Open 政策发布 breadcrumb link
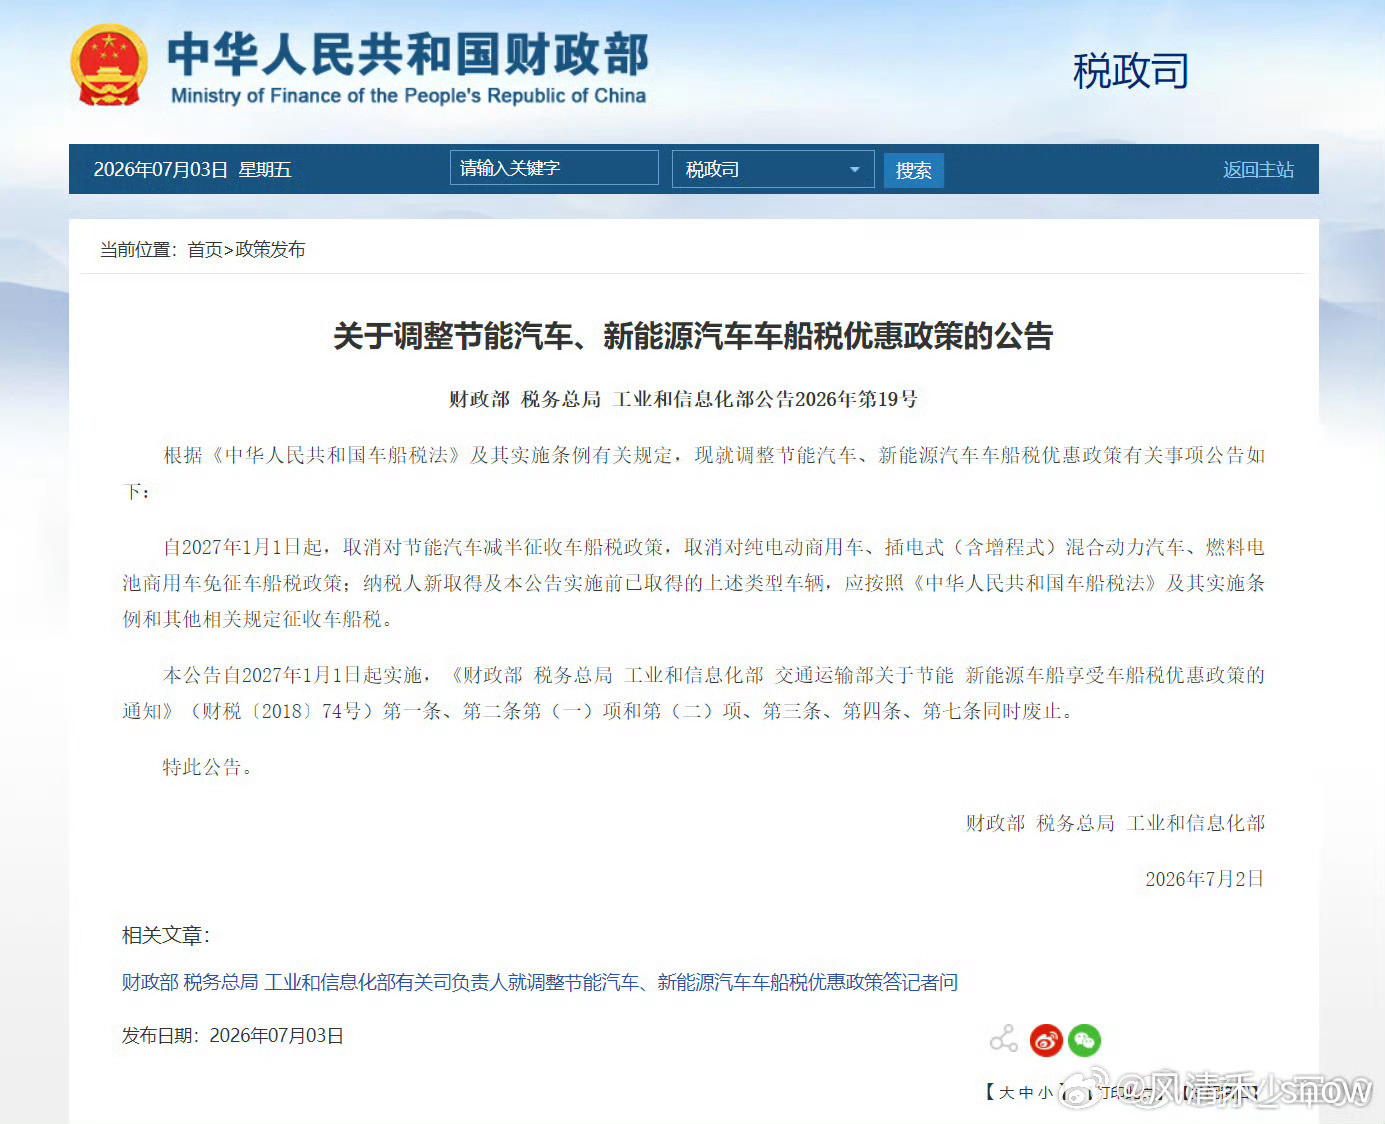The width and height of the screenshot is (1385, 1124). tap(270, 249)
